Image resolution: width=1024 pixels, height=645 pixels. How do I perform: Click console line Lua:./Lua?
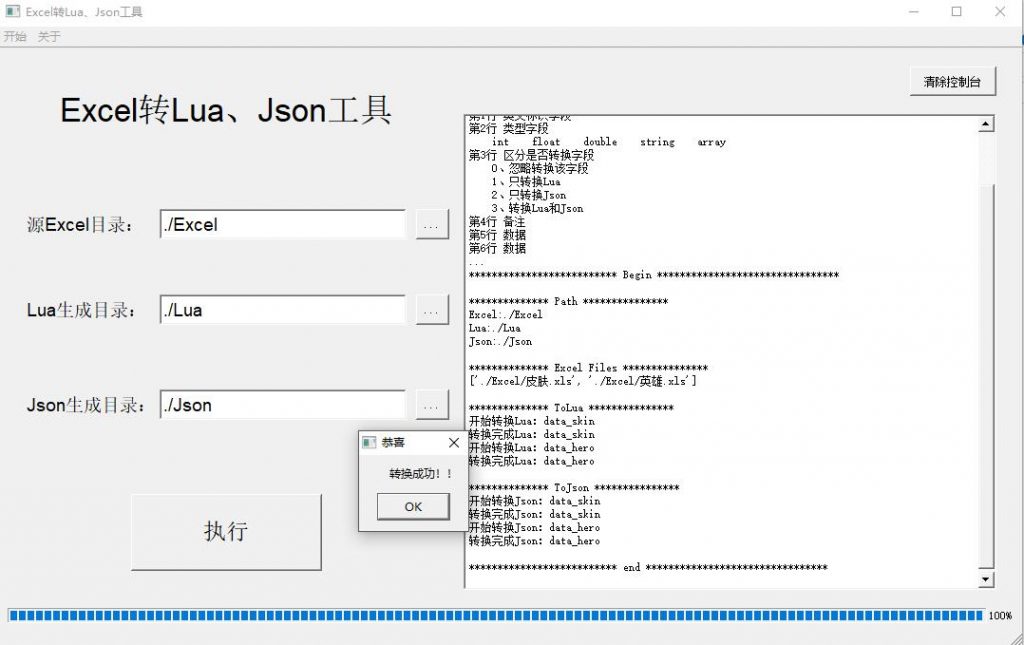(494, 328)
